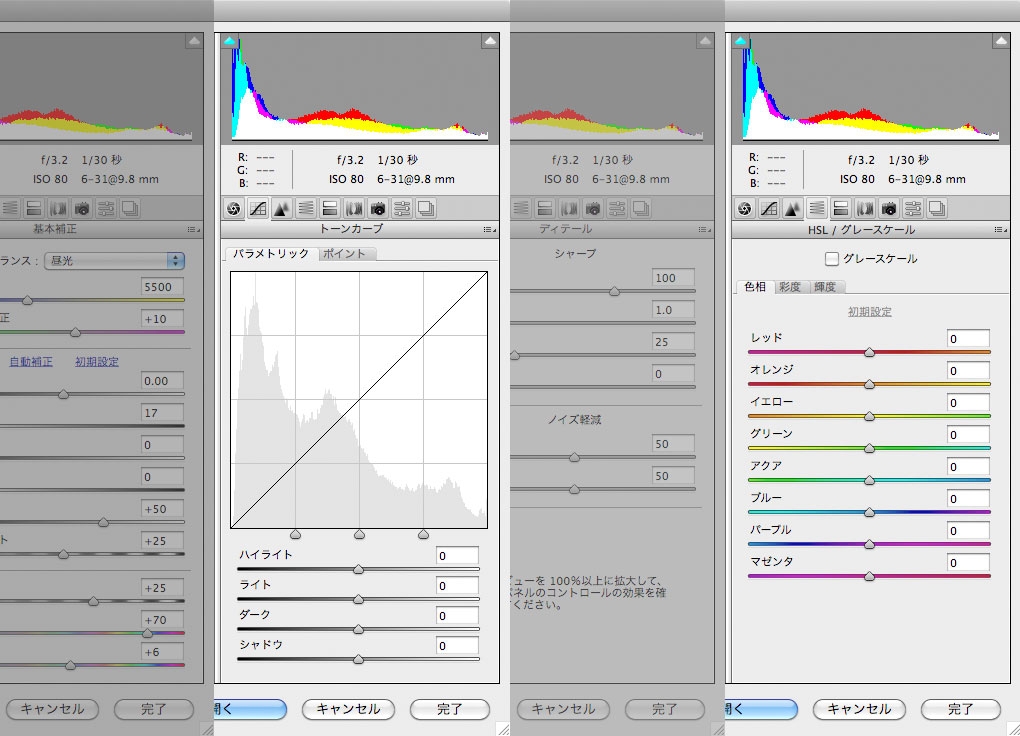Image resolution: width=1020 pixels, height=736 pixels.
Task: Open panel menu beside トーンカーブ title
Action: [489, 230]
